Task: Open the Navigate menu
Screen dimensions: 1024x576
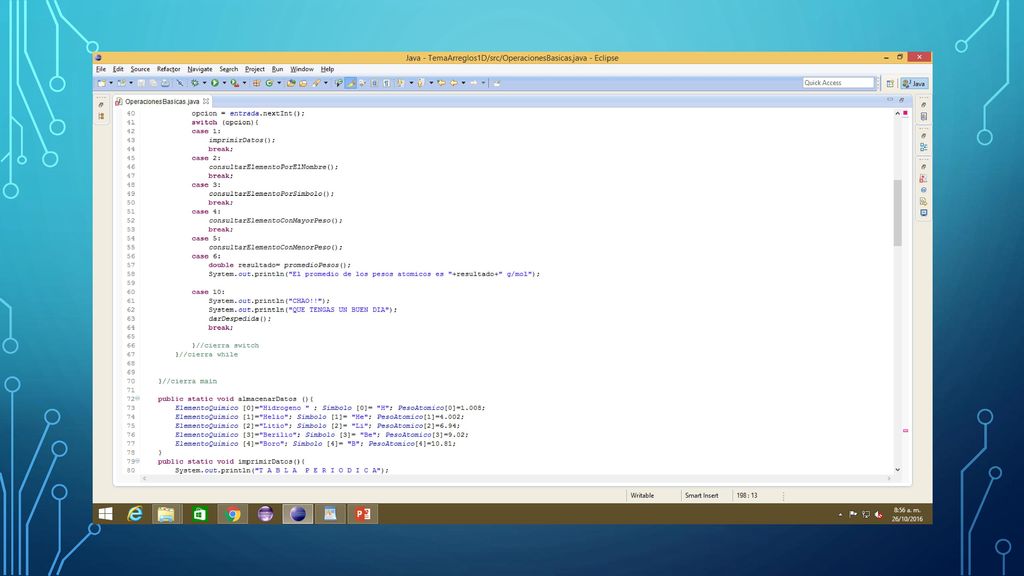Action: (x=200, y=69)
